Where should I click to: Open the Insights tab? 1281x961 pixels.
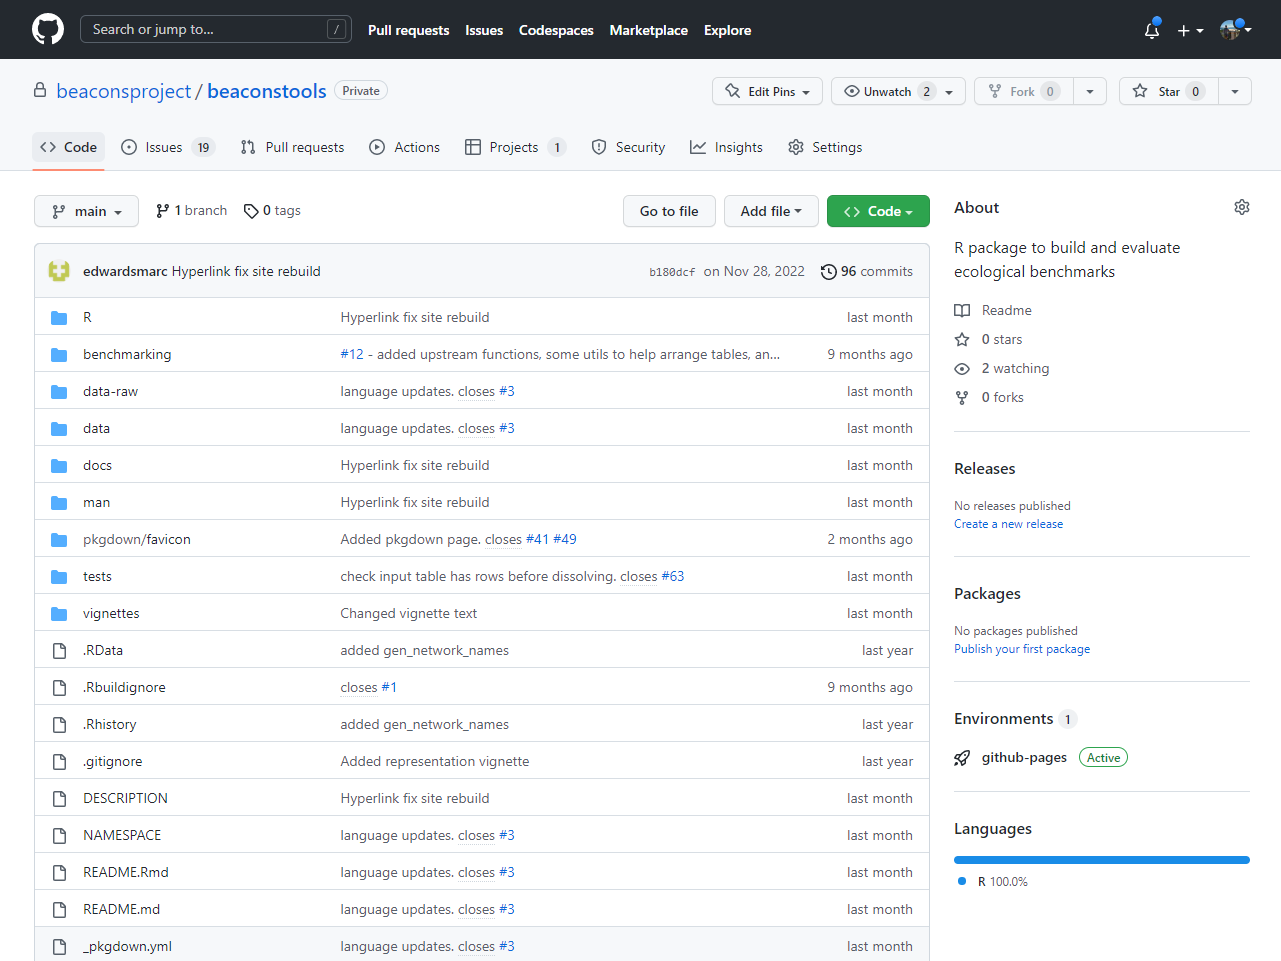[x=726, y=147]
